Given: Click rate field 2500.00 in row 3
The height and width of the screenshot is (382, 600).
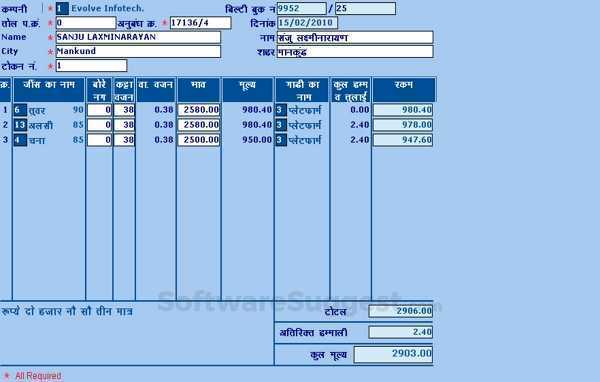Looking at the screenshot, I should [x=199, y=140].
